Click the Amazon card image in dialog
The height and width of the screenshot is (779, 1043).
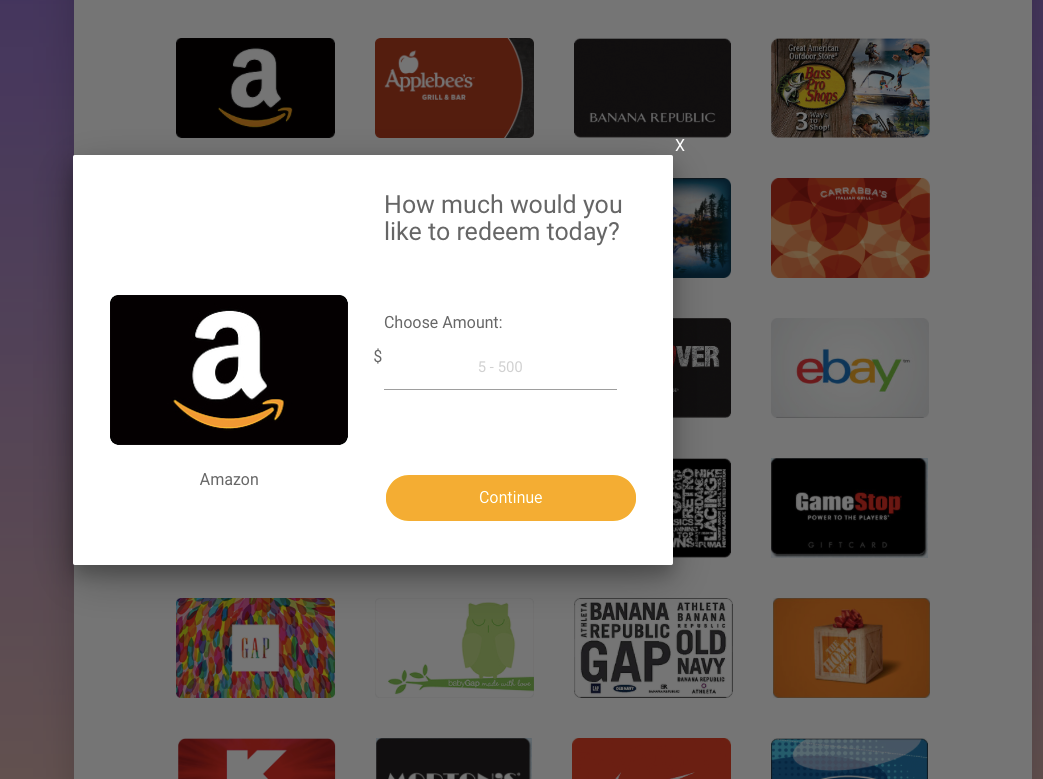tap(229, 370)
